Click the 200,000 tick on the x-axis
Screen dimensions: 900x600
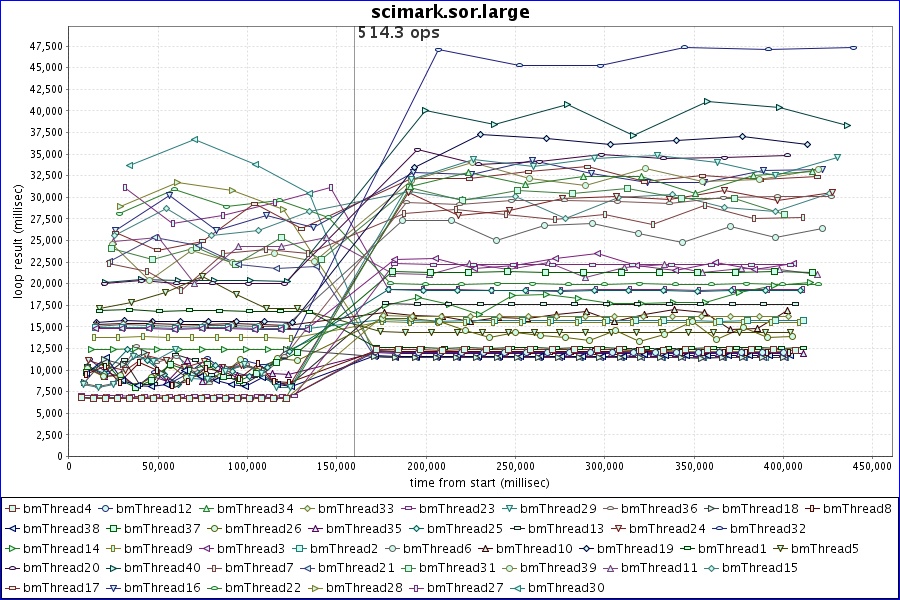click(x=426, y=466)
